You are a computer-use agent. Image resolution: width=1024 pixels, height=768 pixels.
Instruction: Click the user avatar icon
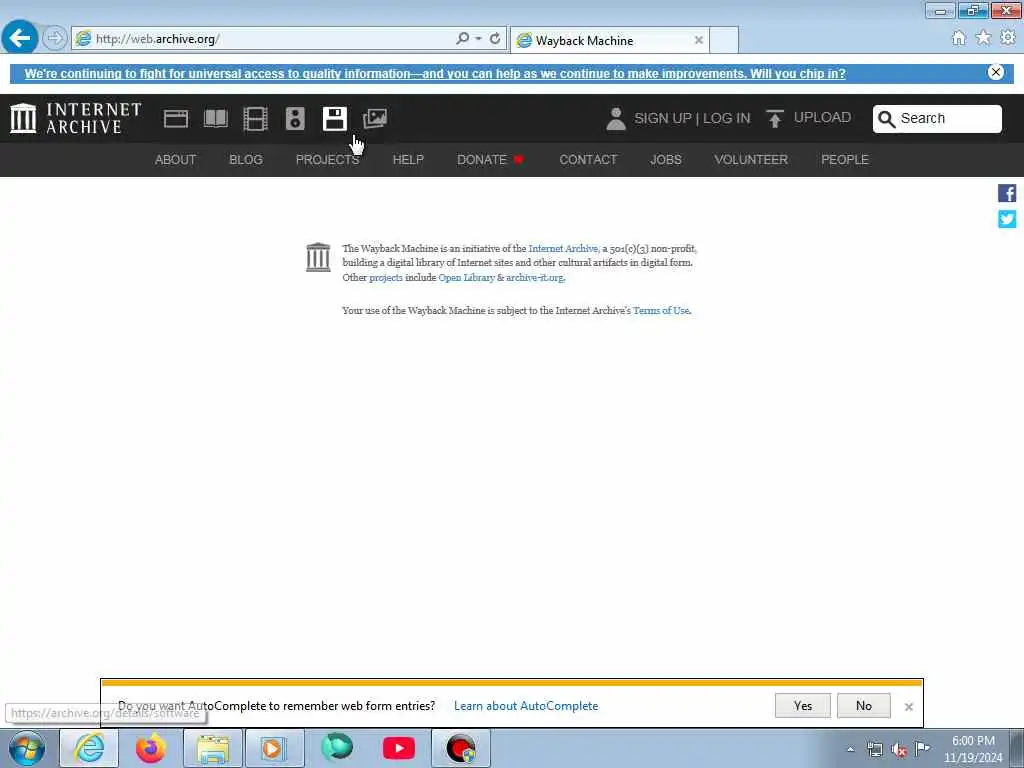click(x=615, y=119)
